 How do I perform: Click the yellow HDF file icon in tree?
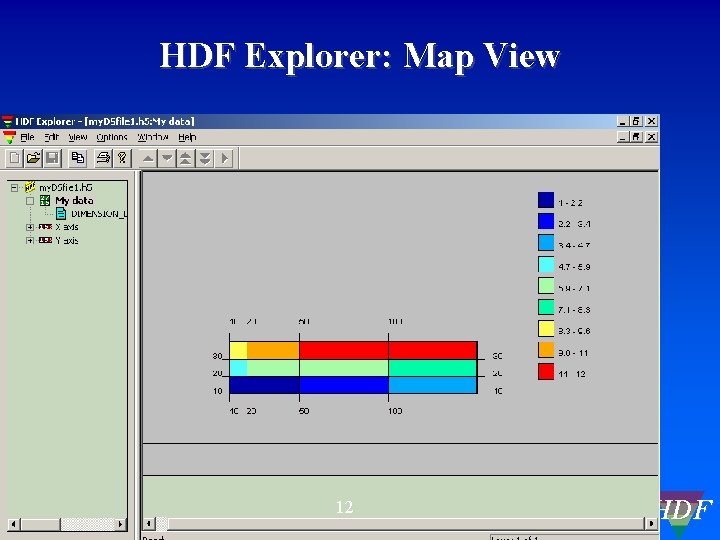(30, 187)
